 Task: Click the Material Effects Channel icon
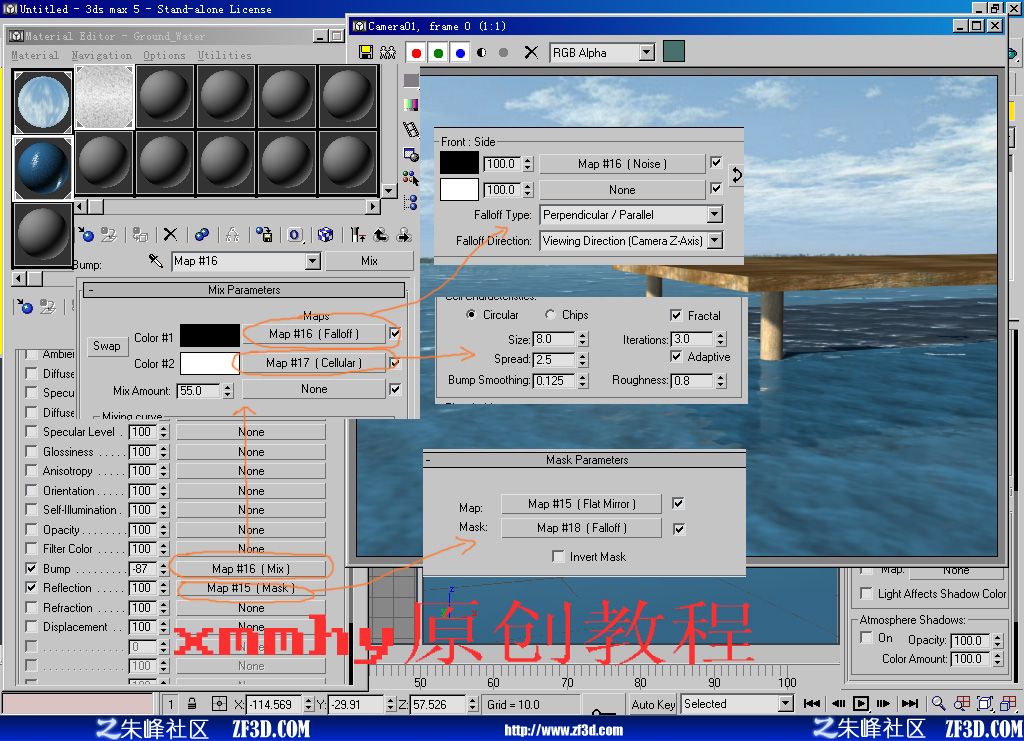(x=295, y=234)
